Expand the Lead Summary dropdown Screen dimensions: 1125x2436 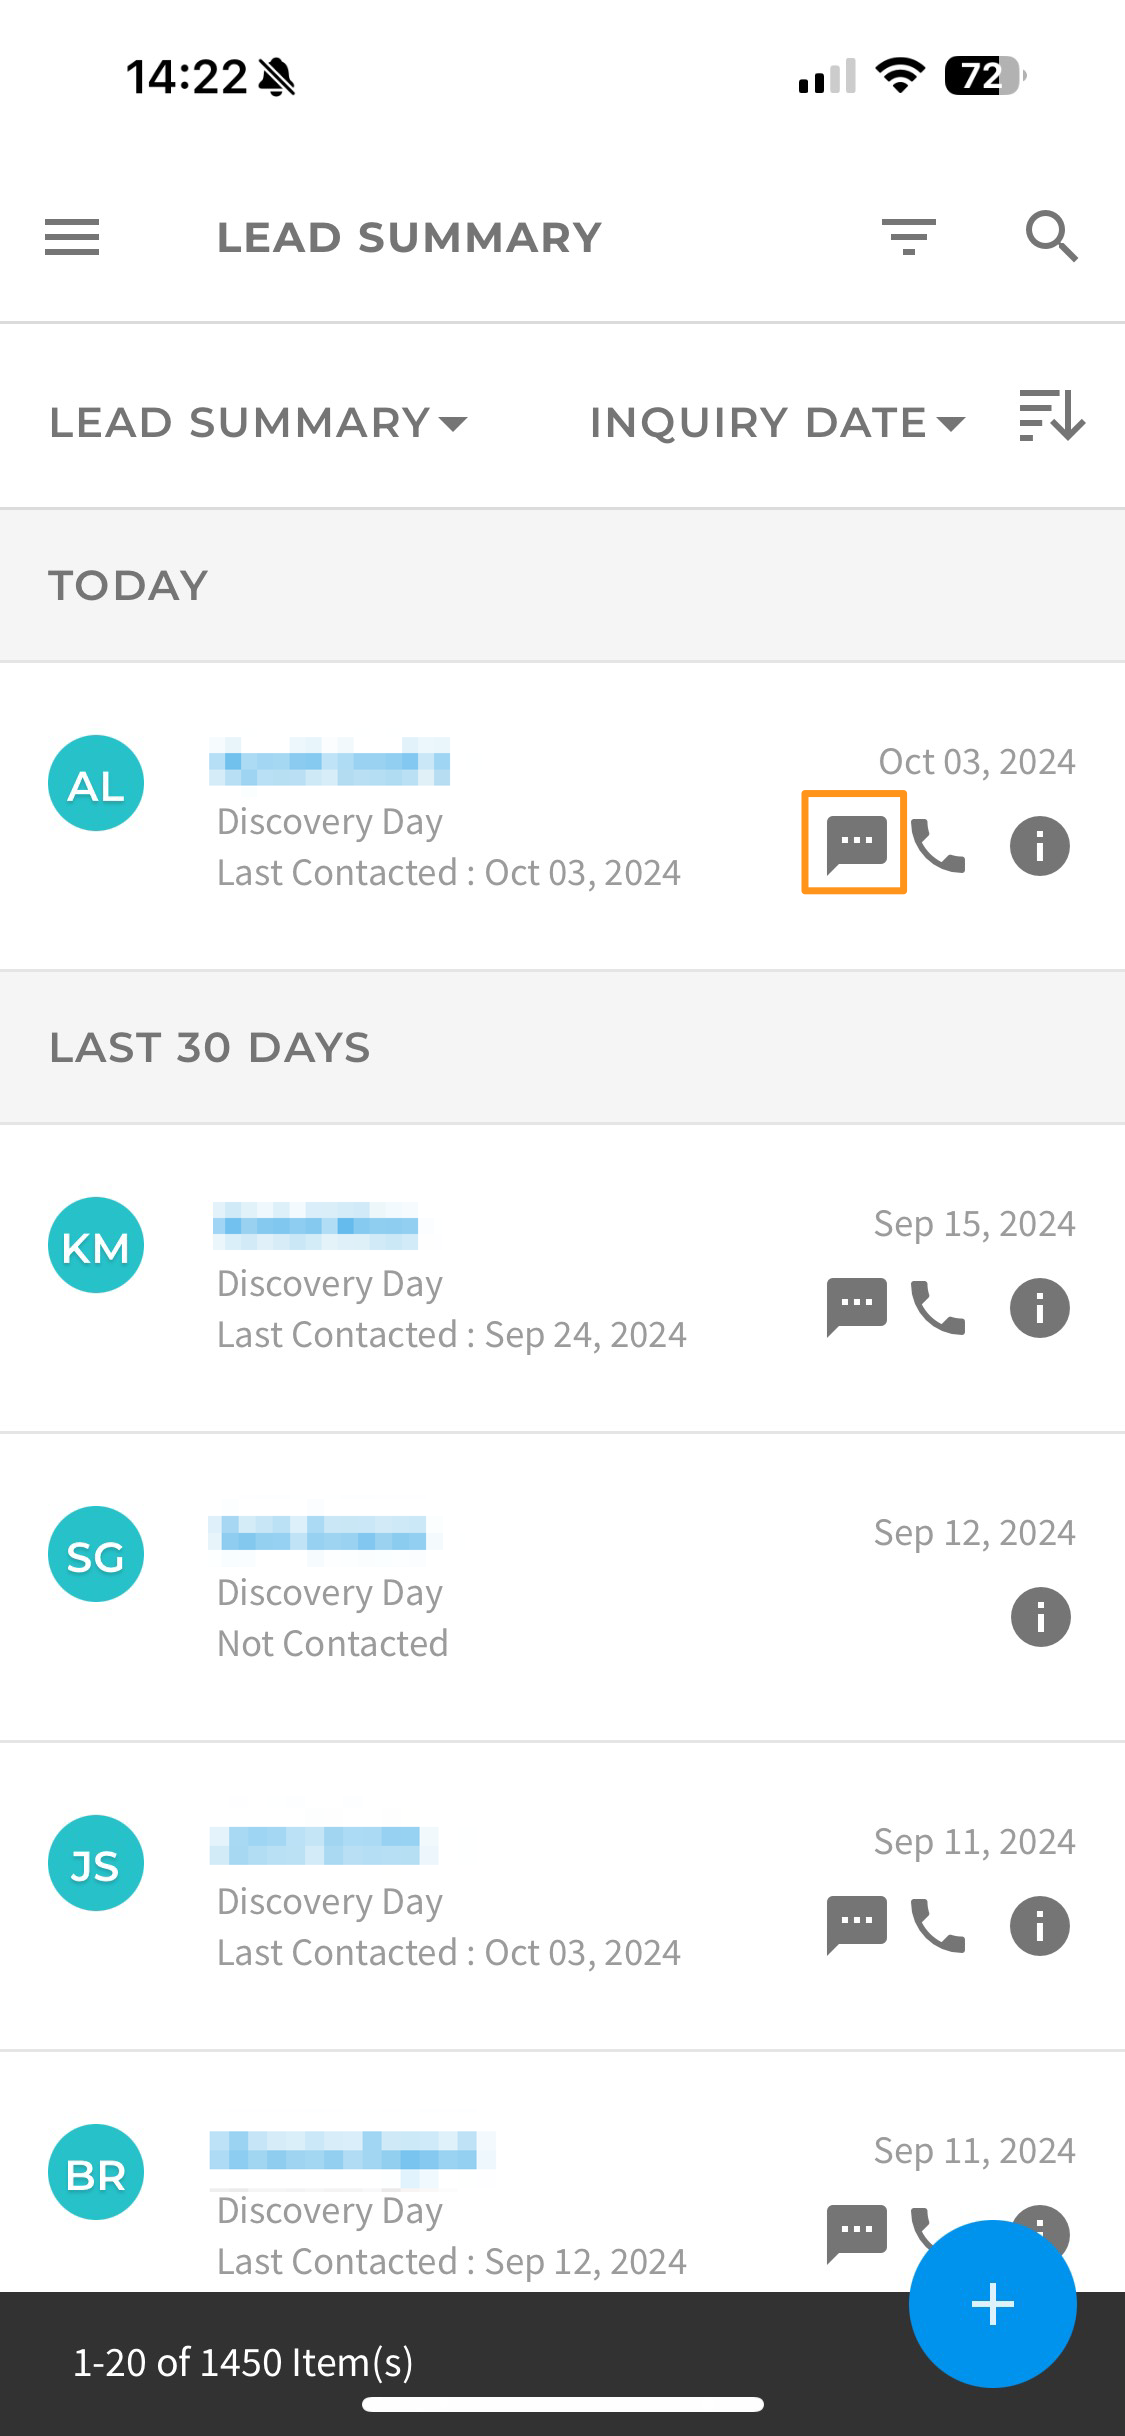pos(258,423)
